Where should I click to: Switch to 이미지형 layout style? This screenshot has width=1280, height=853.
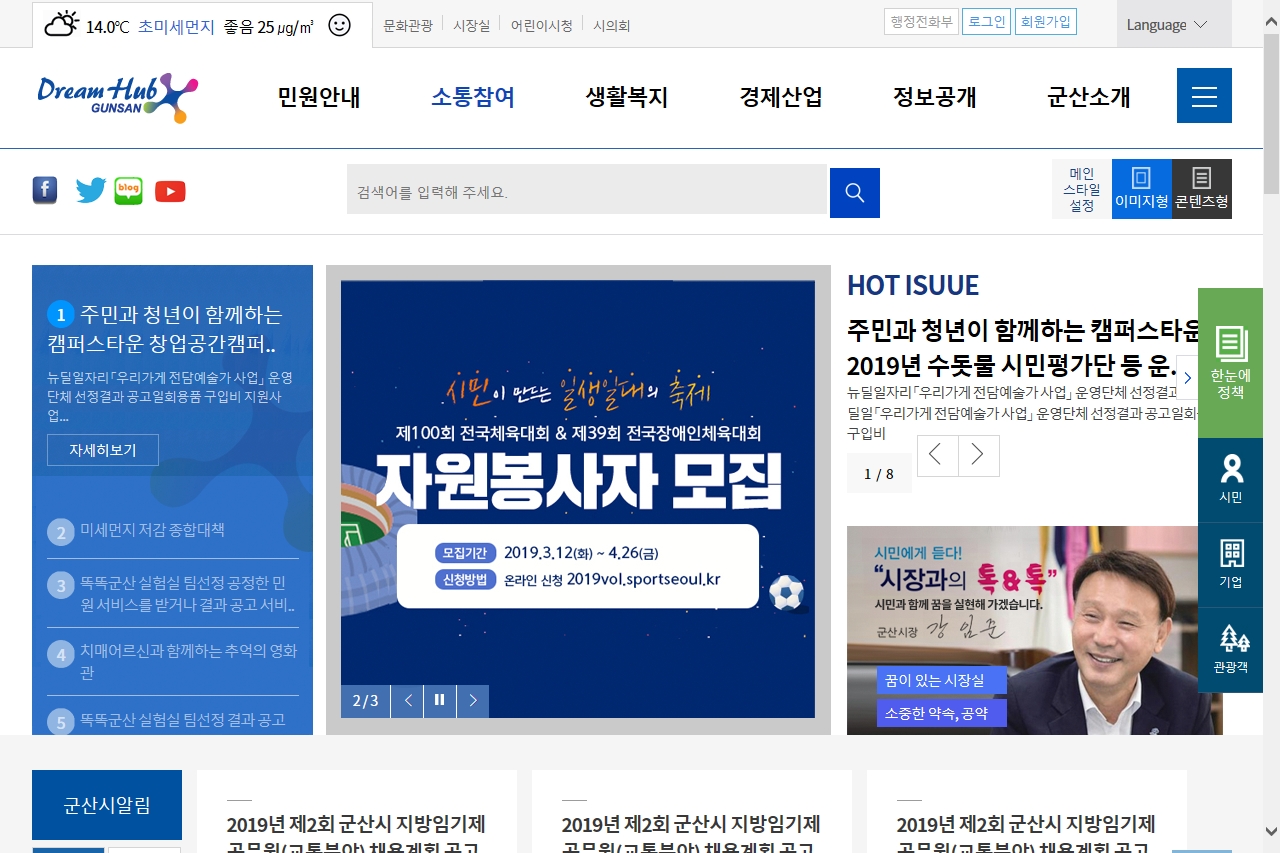[x=1141, y=189]
